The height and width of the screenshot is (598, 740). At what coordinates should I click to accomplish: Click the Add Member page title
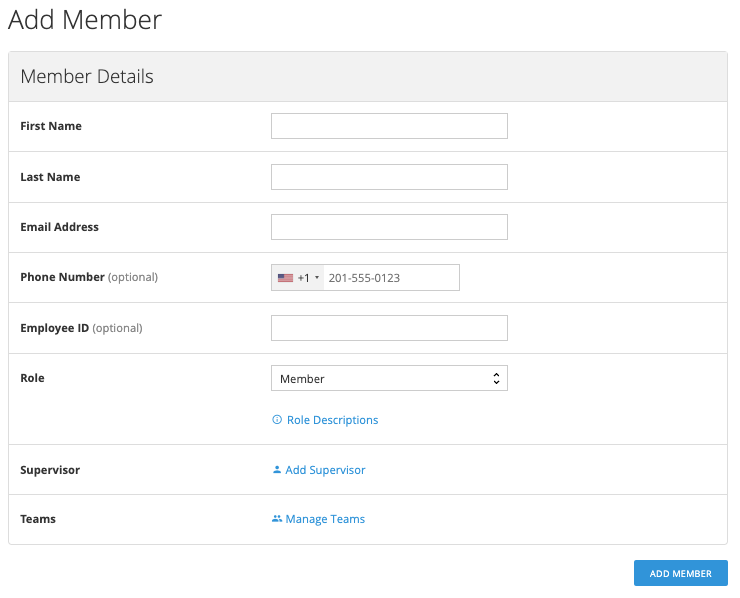85,20
